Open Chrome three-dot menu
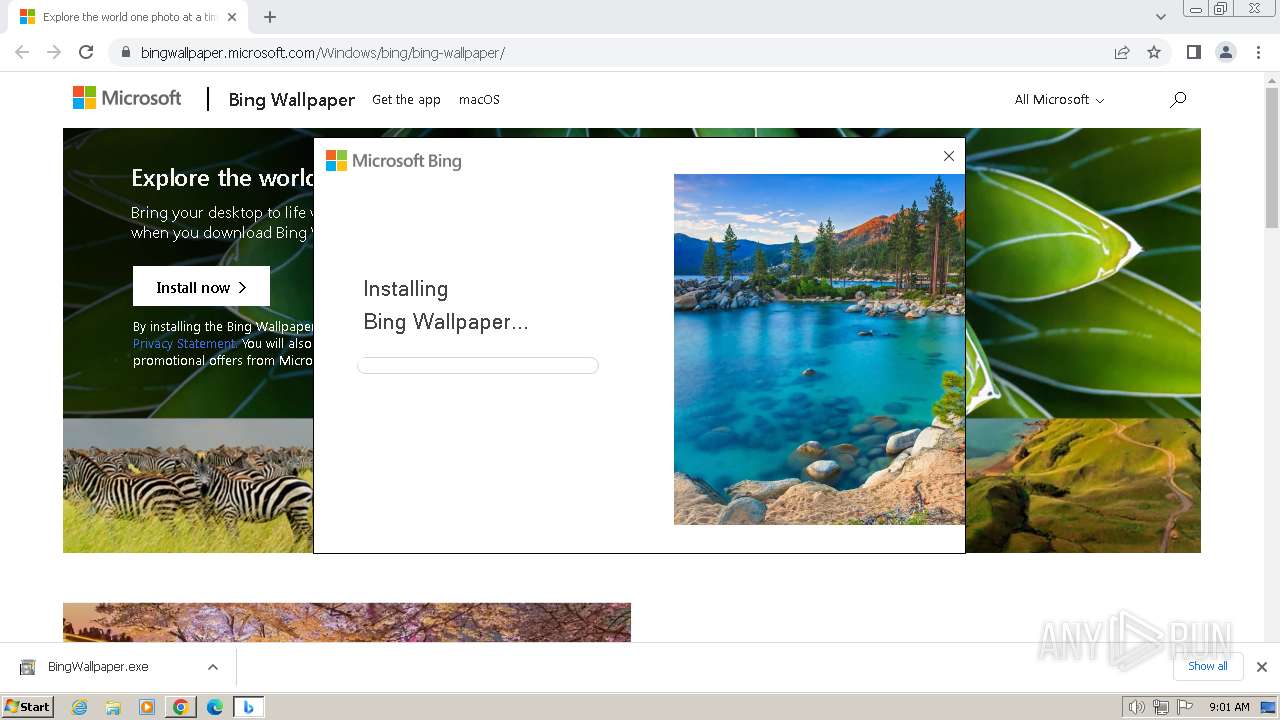Viewport: 1280px width, 720px height. [1259, 52]
